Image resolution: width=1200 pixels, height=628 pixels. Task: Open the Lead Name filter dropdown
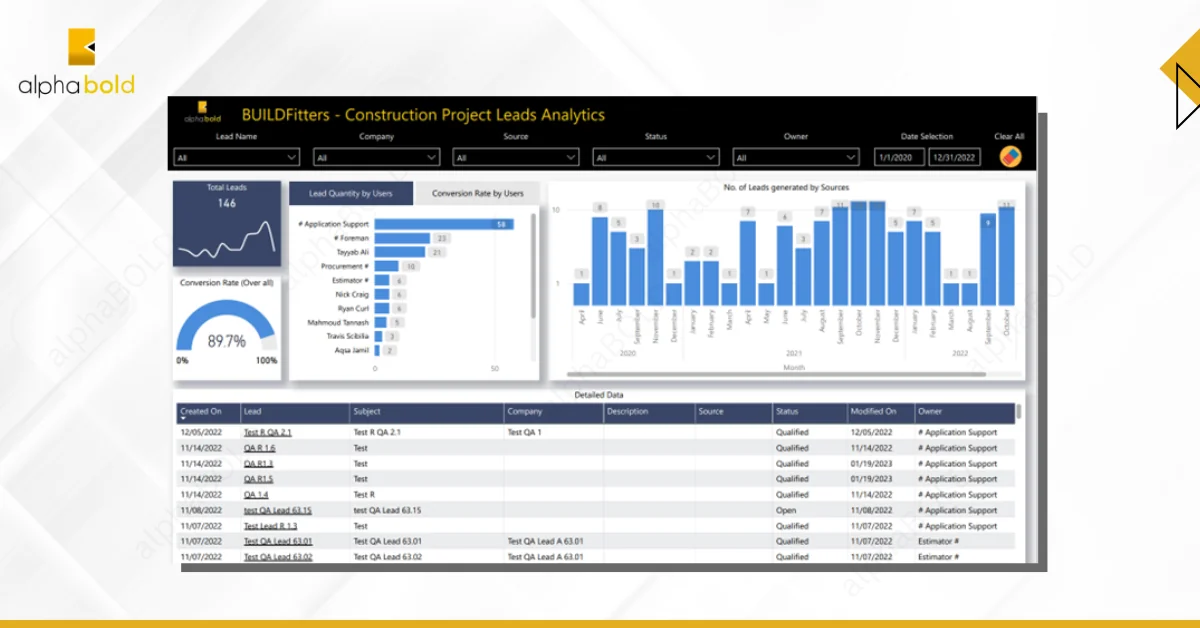(237, 157)
